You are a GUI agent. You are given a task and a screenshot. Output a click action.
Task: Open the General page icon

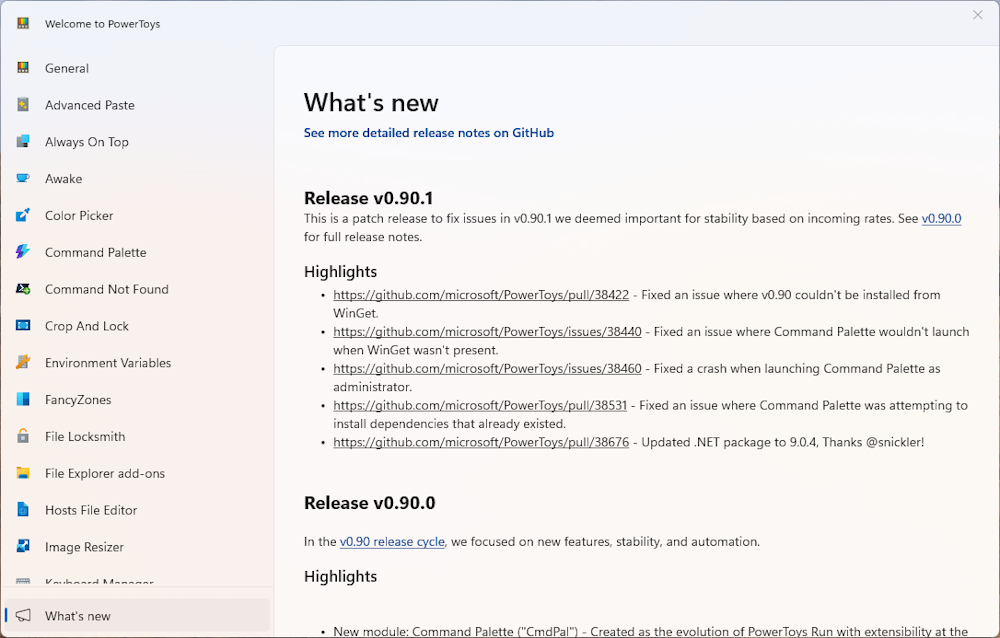(23, 68)
